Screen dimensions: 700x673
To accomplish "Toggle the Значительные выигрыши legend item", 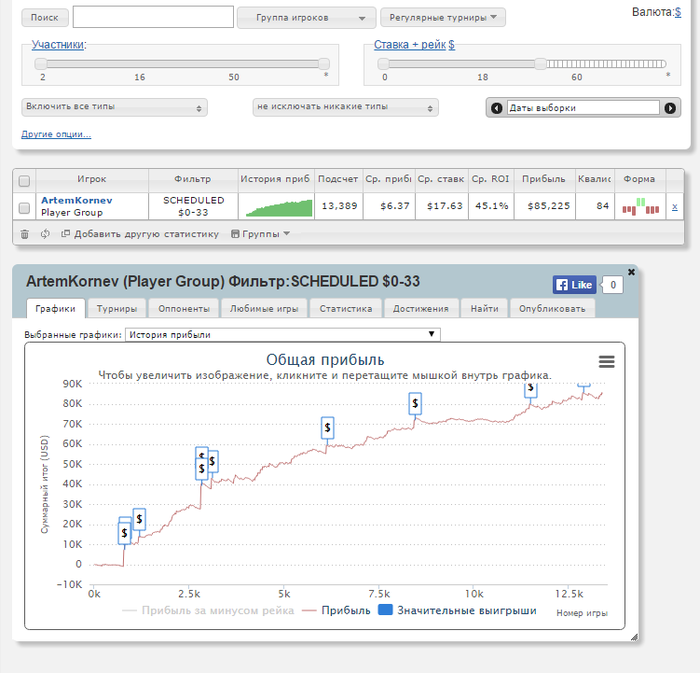I will pos(457,611).
